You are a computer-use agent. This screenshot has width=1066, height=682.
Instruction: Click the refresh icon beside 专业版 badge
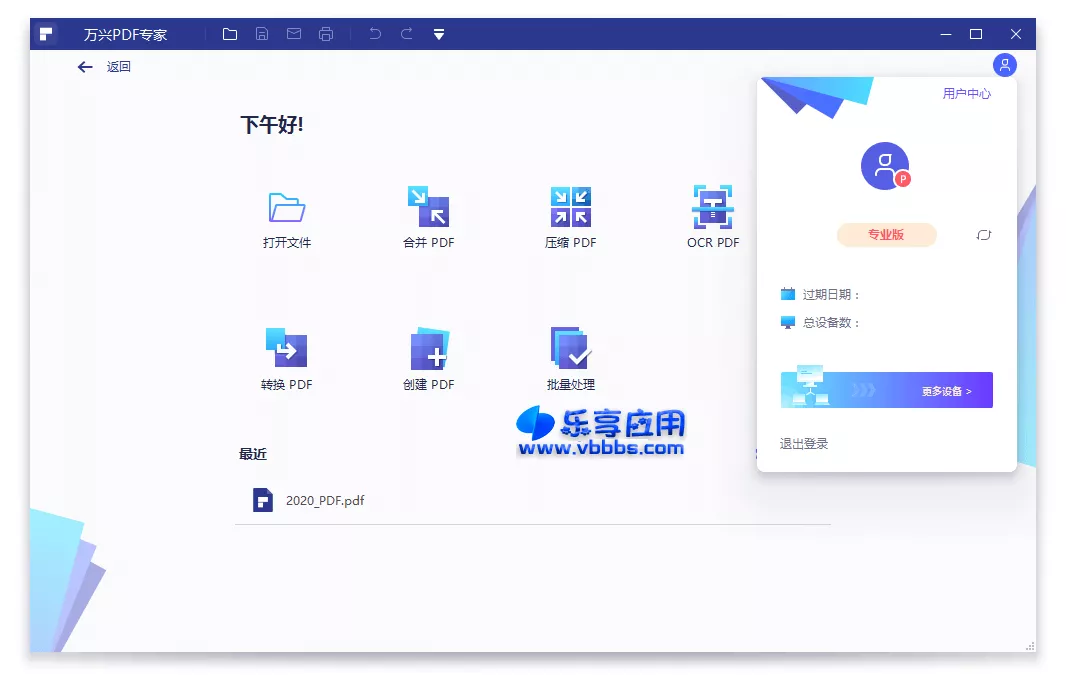(983, 235)
